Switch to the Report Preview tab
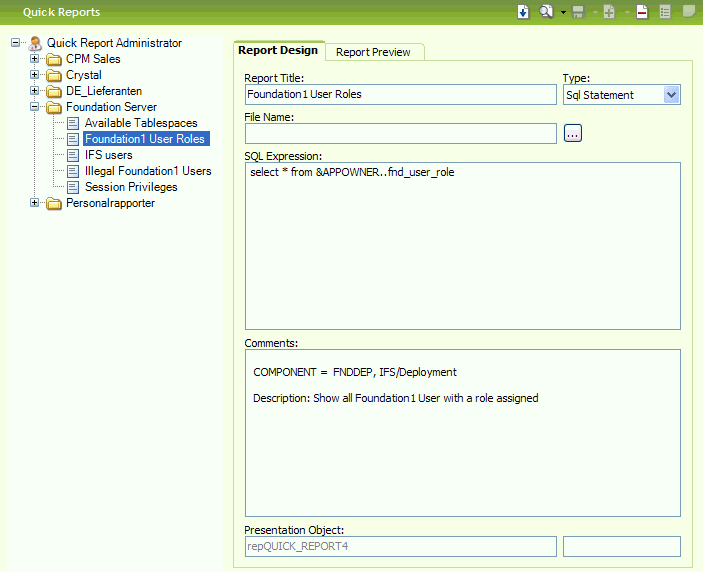Screen dimensions: 703x572 tap(373, 52)
